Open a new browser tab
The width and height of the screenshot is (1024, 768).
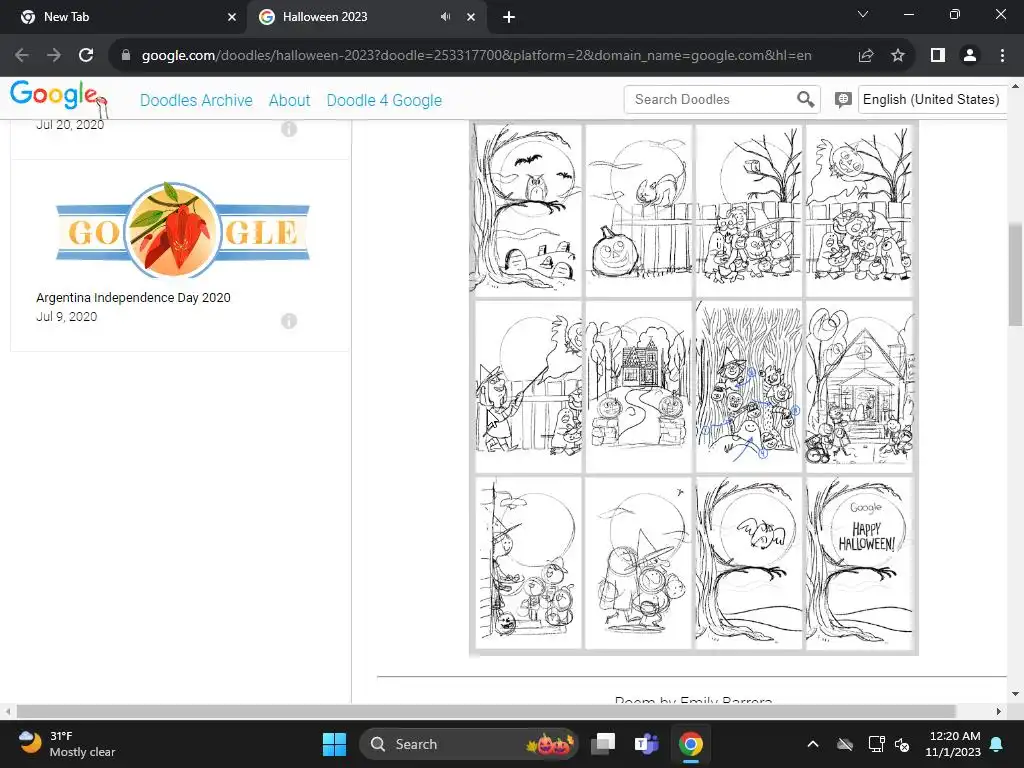click(509, 17)
